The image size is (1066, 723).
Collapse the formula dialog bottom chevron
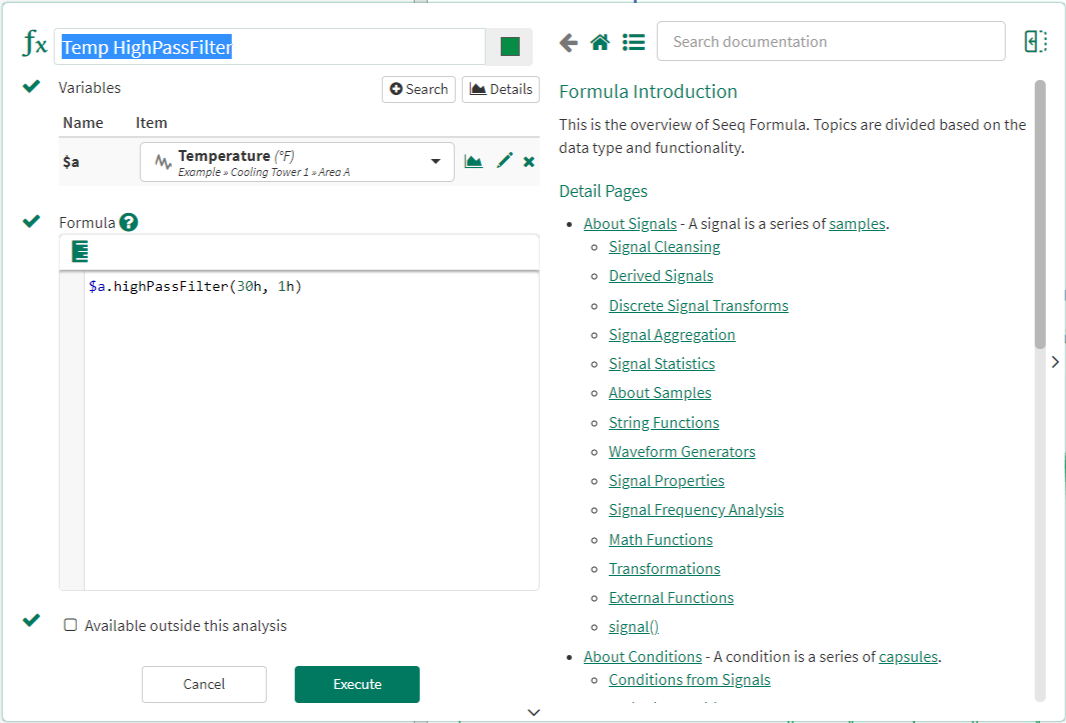click(533, 712)
